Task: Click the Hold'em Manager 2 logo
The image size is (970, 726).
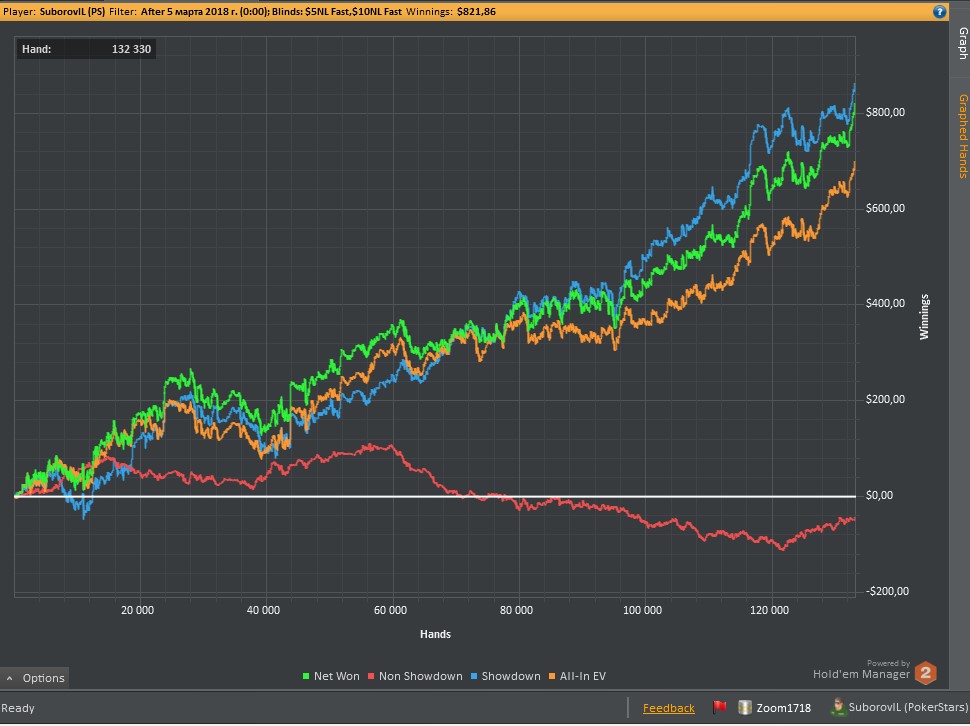Action: pos(926,674)
